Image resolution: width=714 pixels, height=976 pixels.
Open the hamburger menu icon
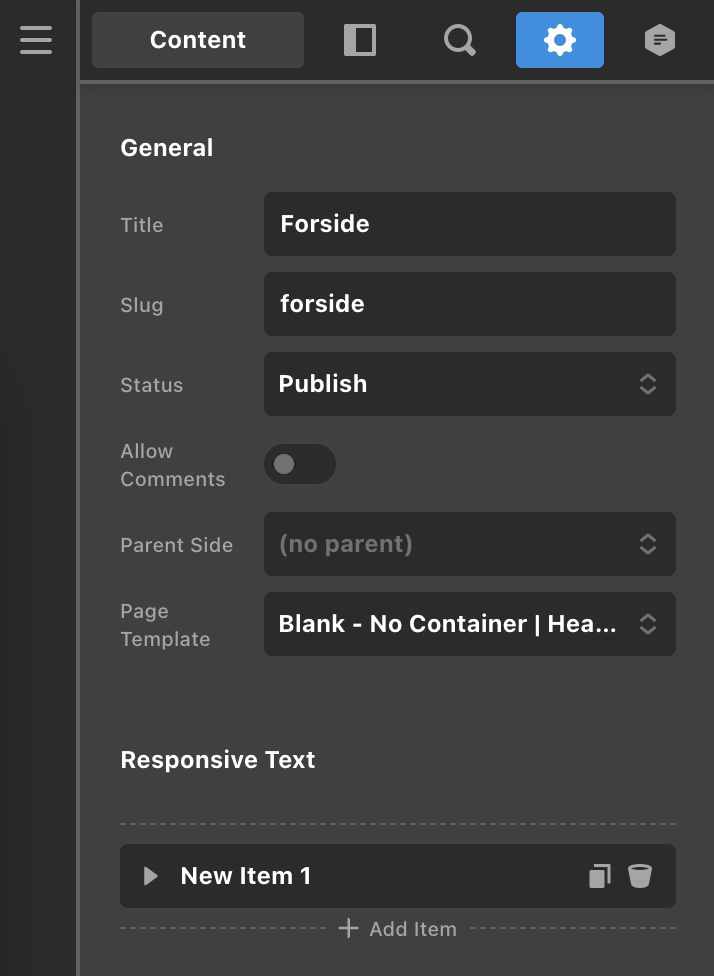(36, 40)
